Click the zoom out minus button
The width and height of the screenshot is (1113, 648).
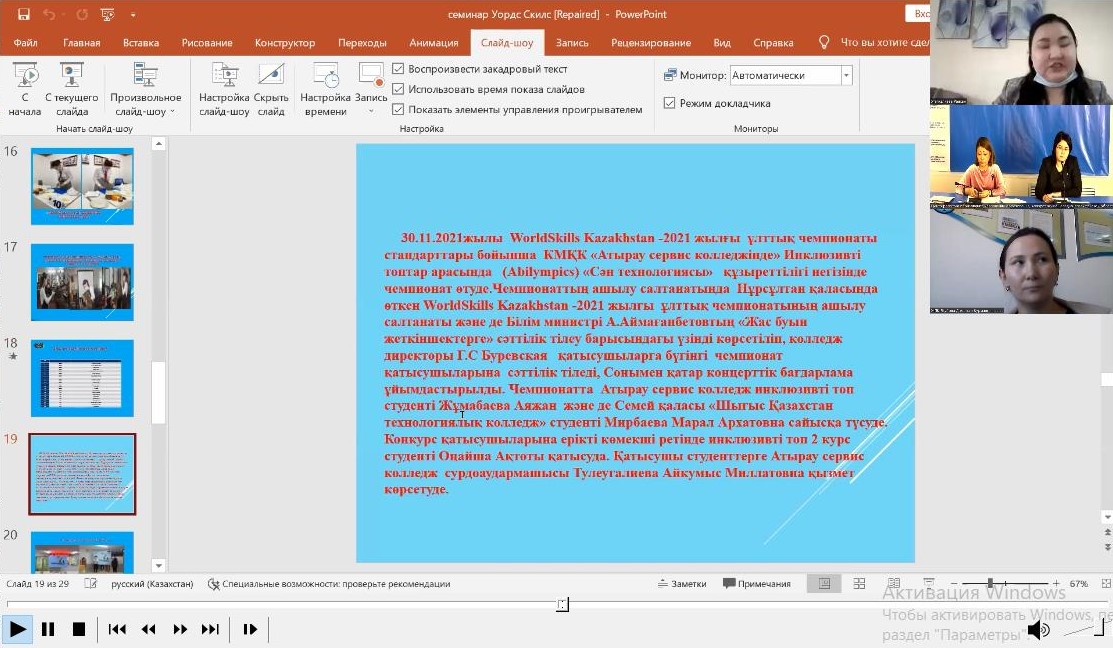[x=954, y=583]
